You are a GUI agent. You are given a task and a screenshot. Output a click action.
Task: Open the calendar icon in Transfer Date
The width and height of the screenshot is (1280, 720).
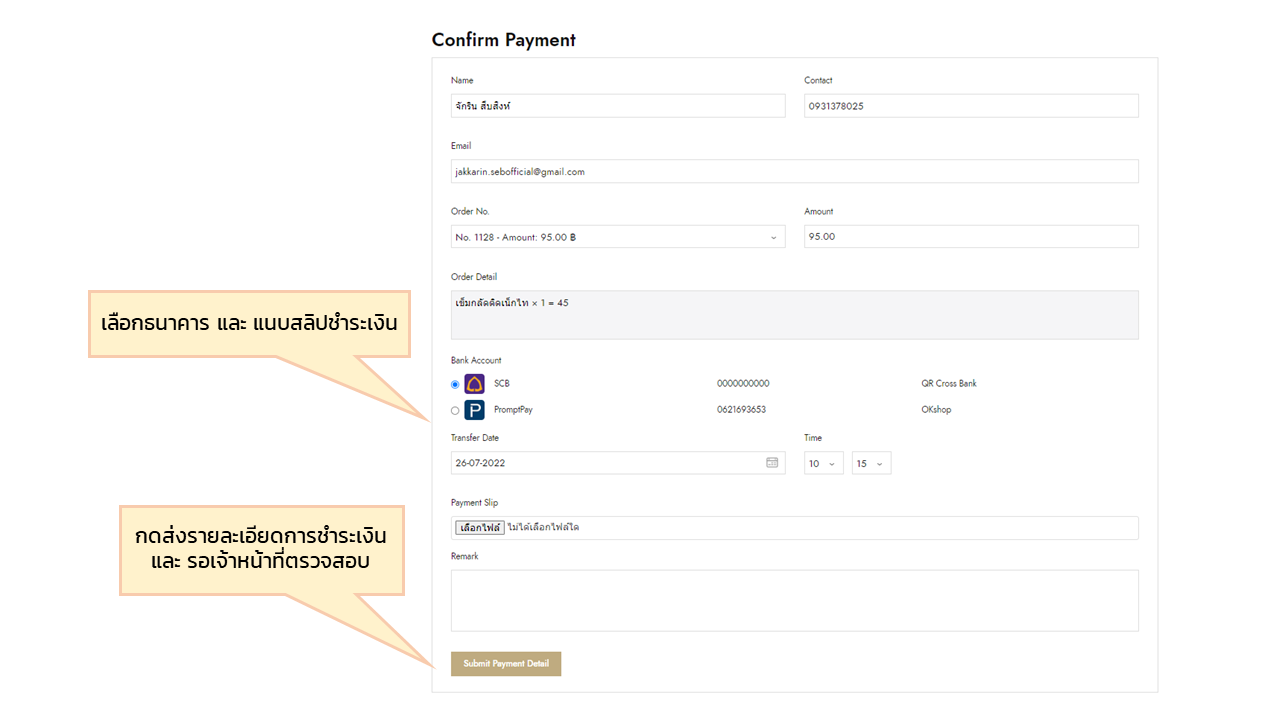(x=772, y=463)
